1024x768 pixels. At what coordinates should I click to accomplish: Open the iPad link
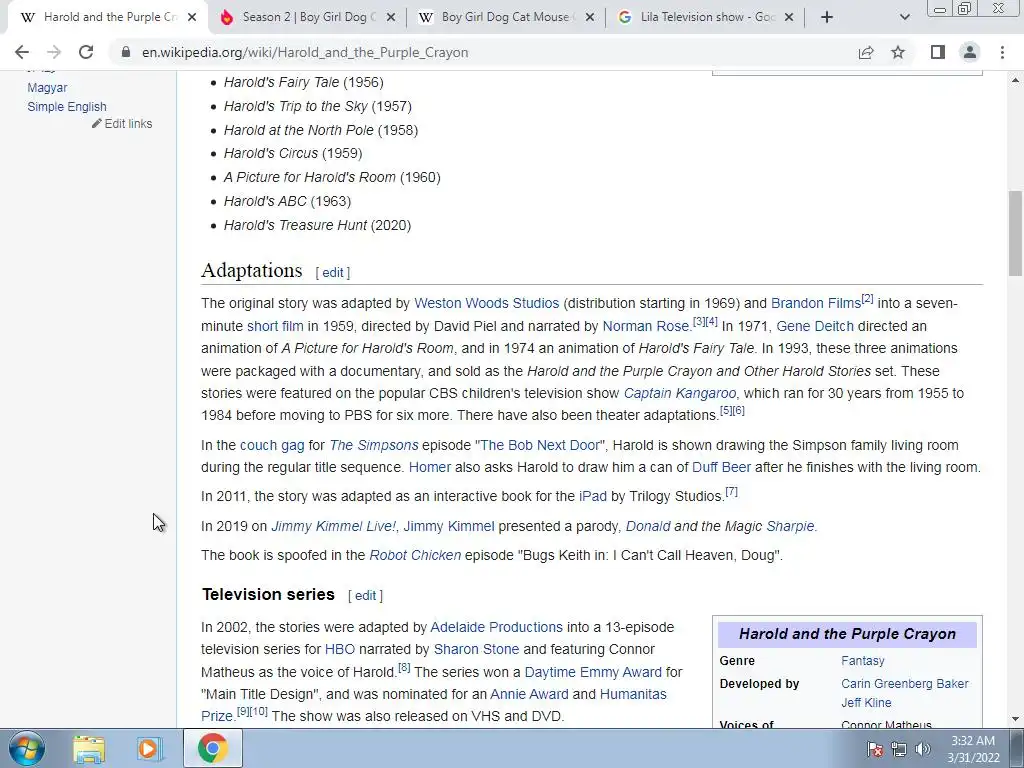(x=593, y=496)
